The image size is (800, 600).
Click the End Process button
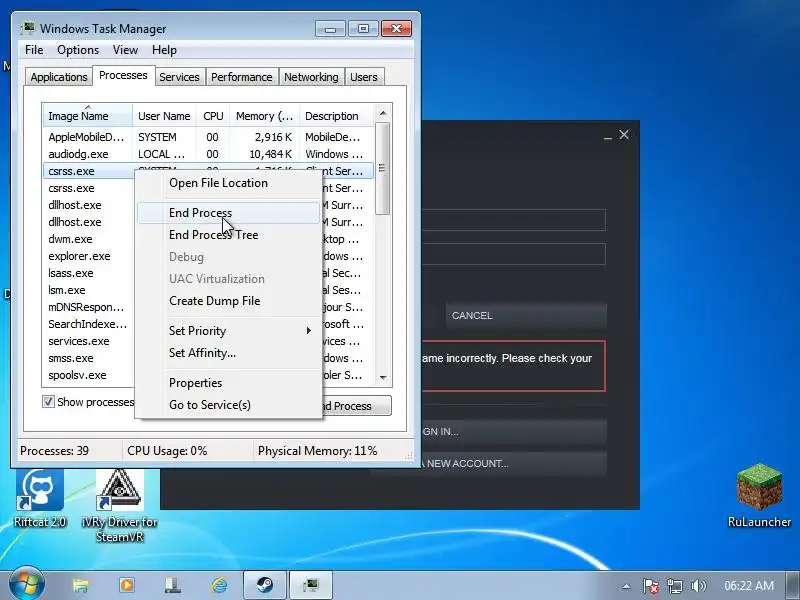click(x=357, y=406)
